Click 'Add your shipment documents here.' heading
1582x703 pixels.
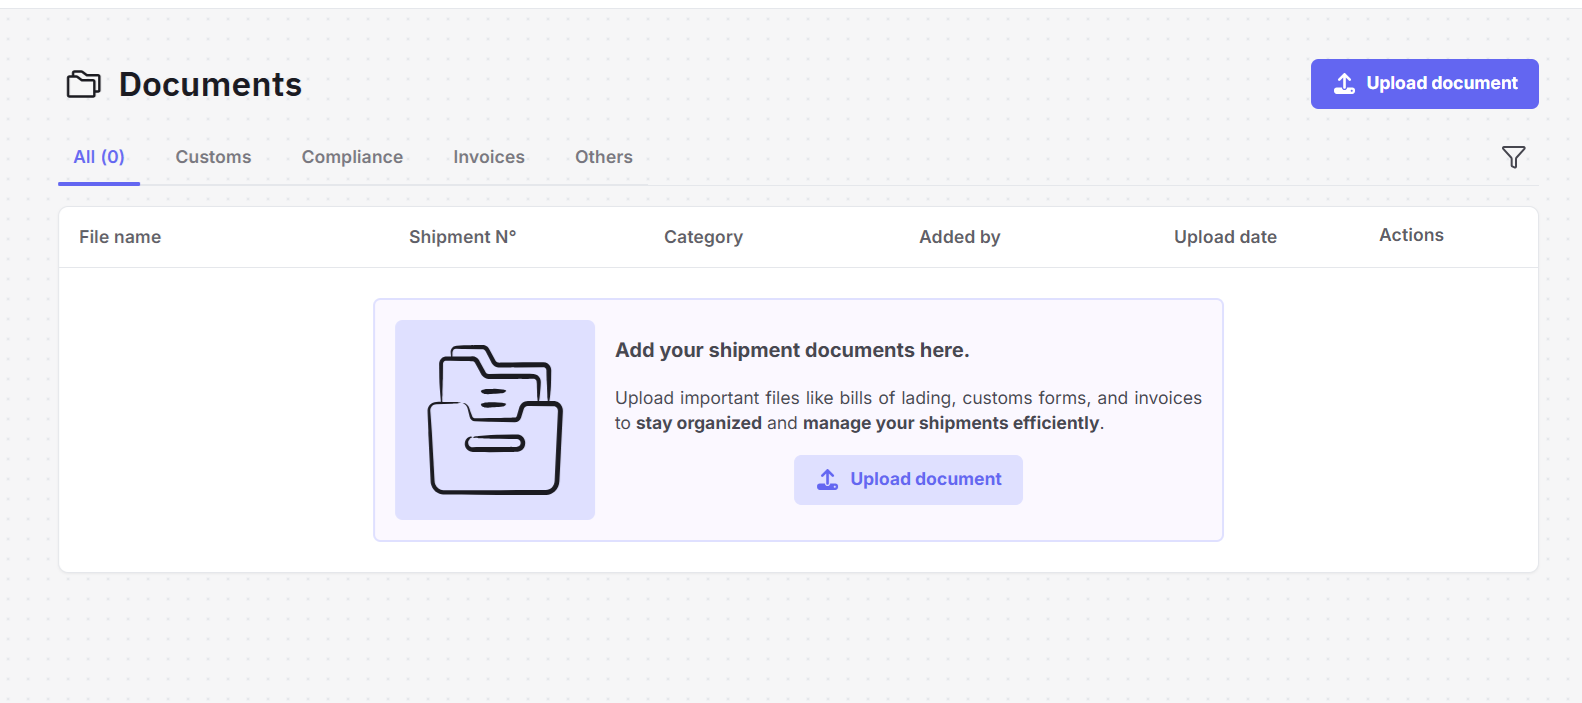(792, 350)
